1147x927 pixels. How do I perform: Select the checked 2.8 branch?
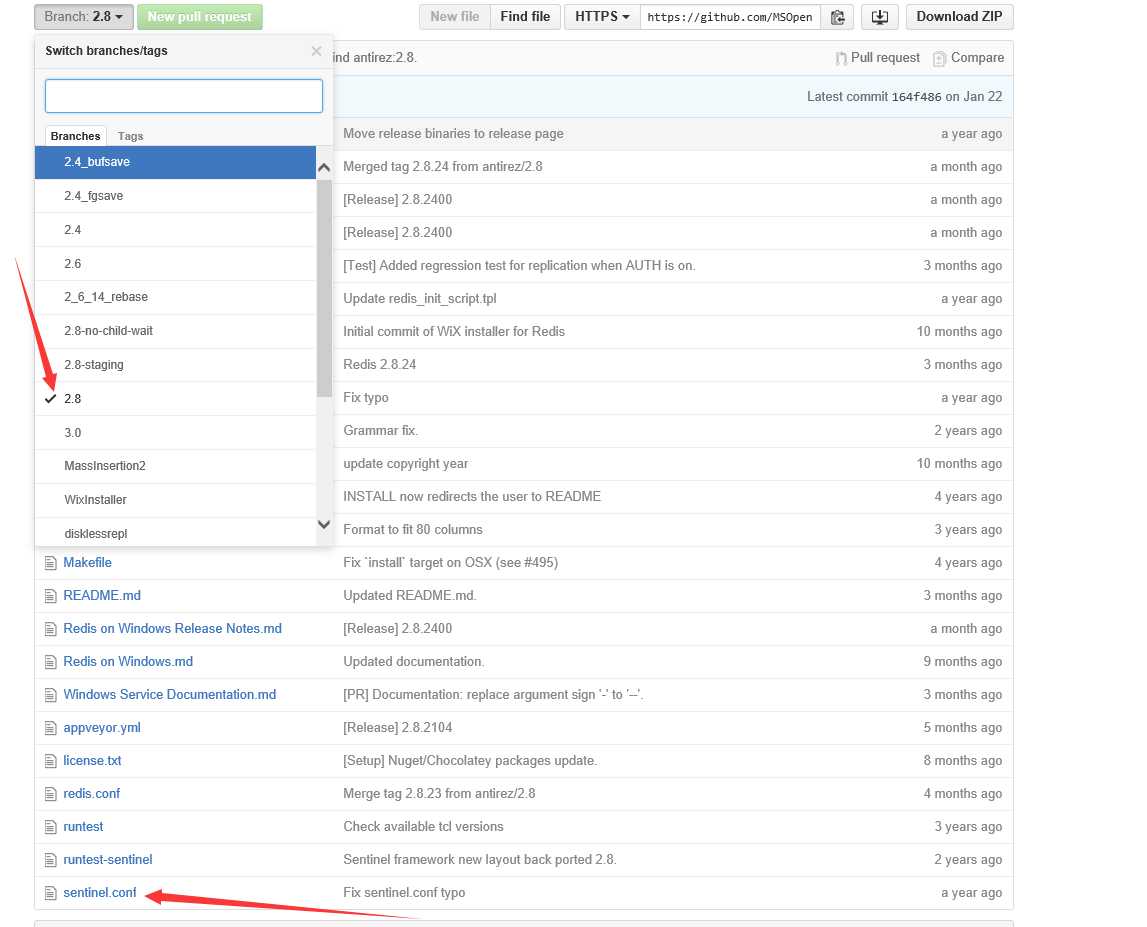pos(176,399)
